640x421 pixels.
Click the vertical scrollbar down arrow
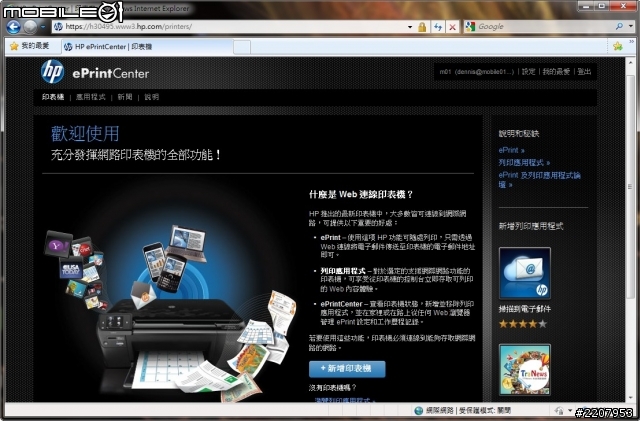[x=631, y=397]
